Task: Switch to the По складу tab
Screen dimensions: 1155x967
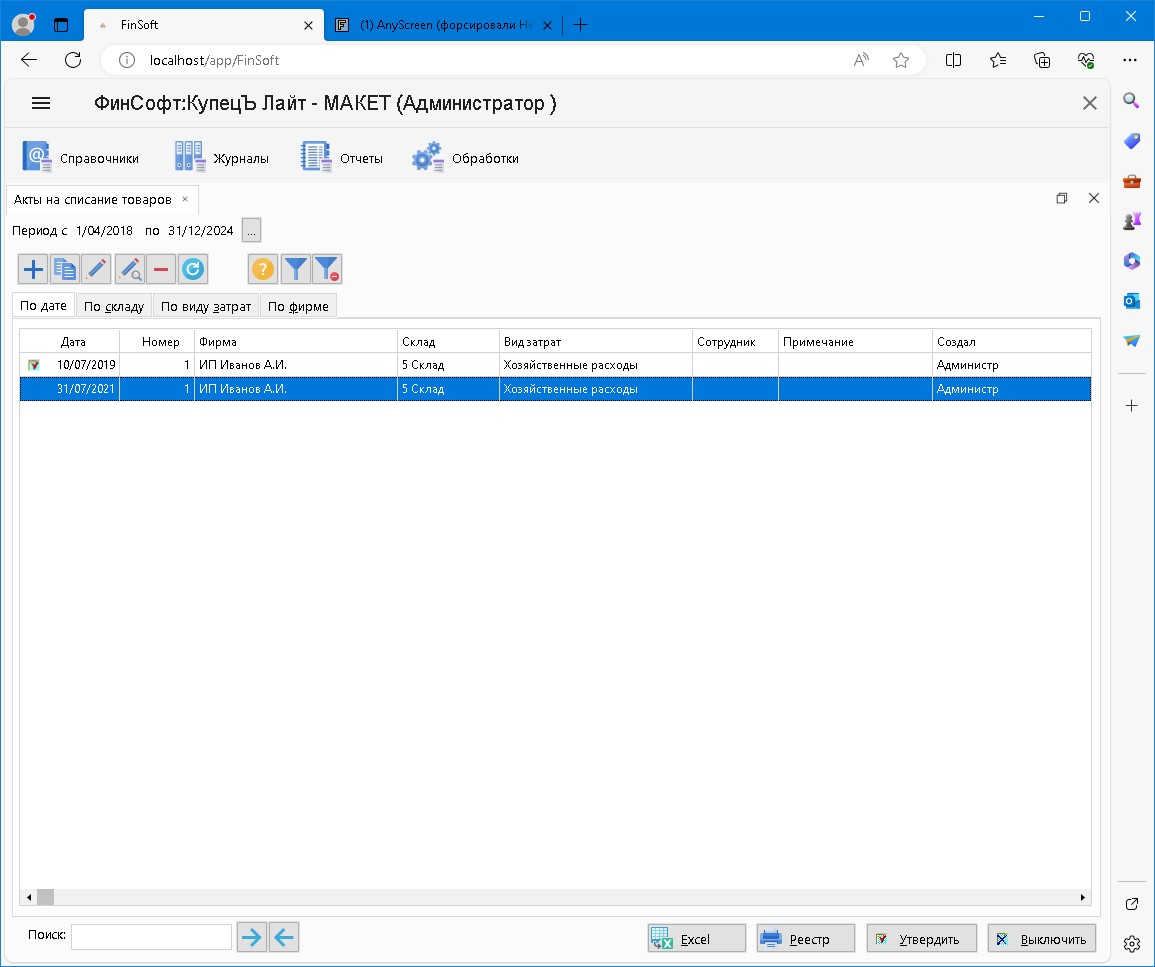Action: (114, 306)
